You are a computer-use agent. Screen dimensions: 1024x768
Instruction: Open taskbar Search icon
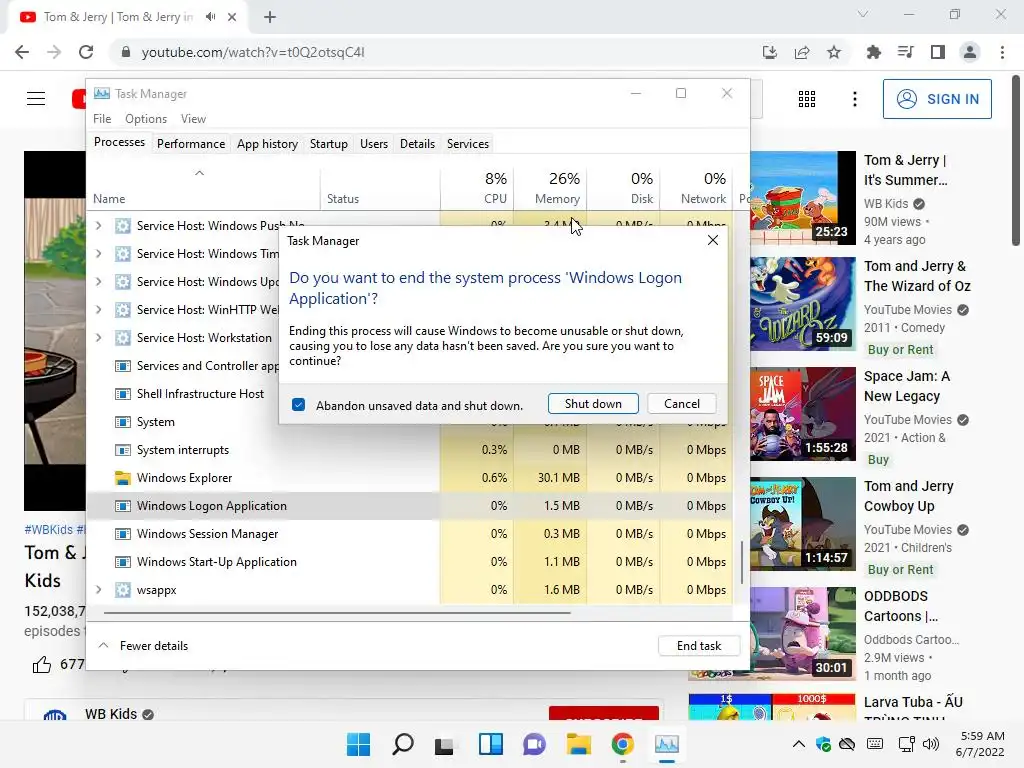[402, 744]
